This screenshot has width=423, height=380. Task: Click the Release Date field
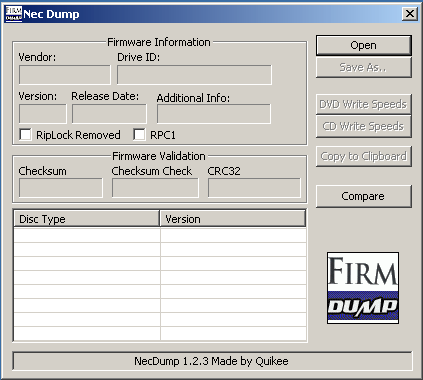click(x=109, y=114)
